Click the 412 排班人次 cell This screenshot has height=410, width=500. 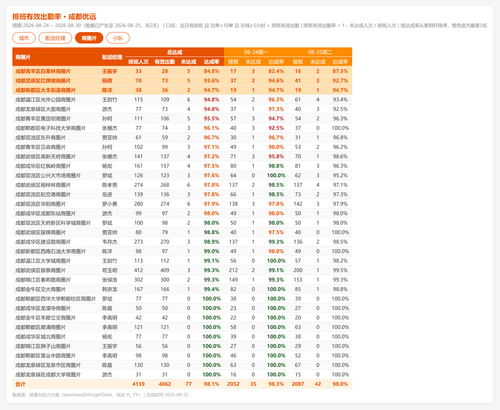(138, 270)
